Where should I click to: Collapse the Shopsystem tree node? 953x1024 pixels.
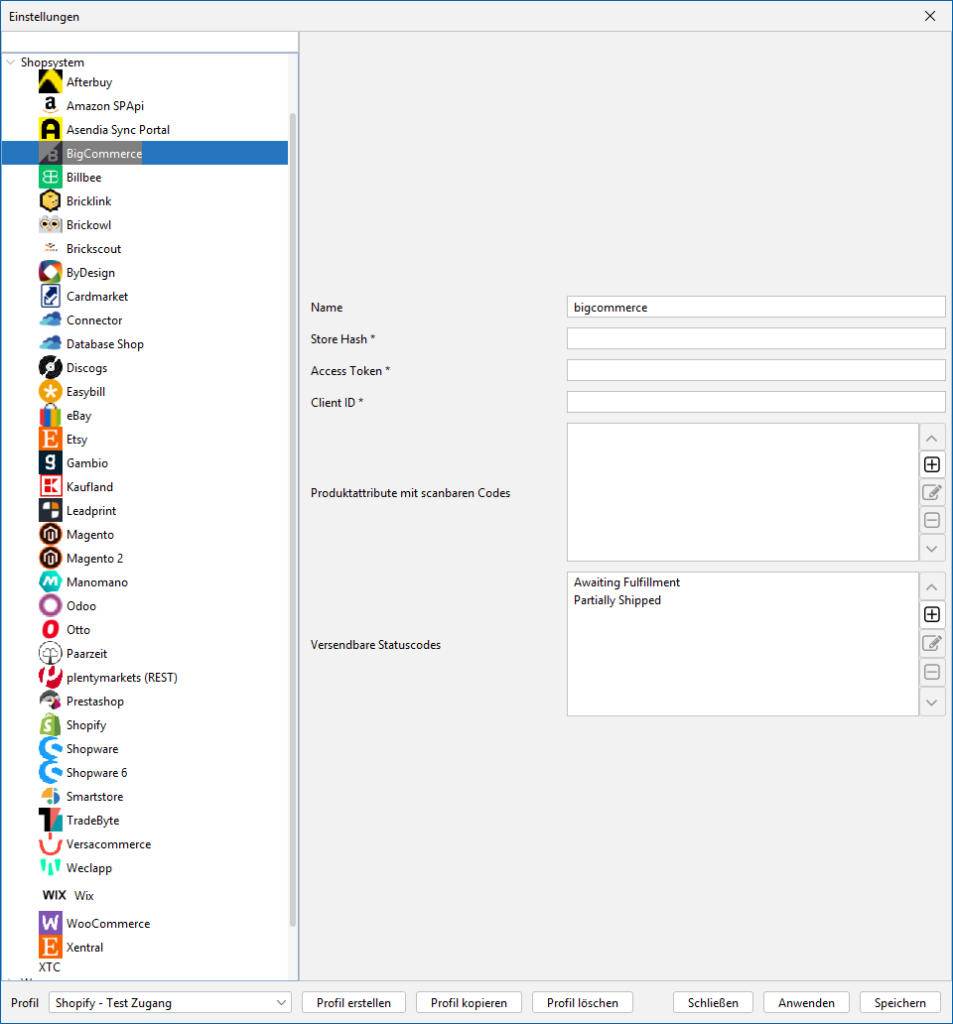click(11, 62)
